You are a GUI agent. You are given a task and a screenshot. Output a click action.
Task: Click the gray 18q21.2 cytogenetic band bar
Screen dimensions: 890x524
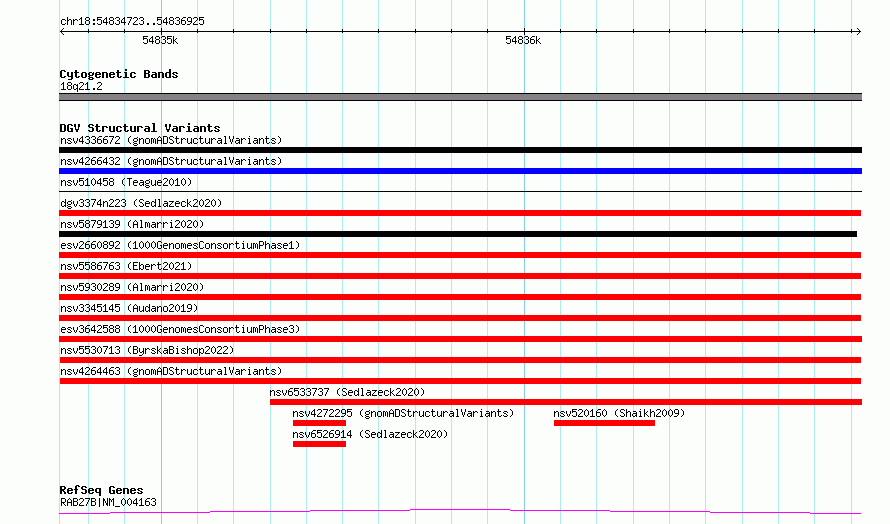[x=460, y=97]
